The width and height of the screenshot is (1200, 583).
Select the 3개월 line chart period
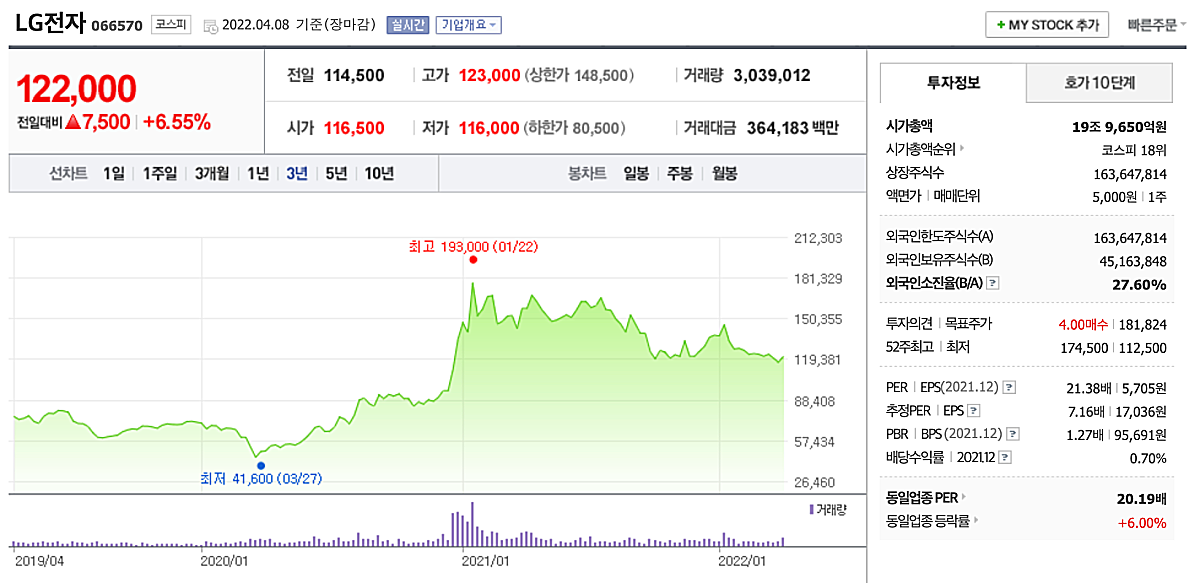click(213, 173)
